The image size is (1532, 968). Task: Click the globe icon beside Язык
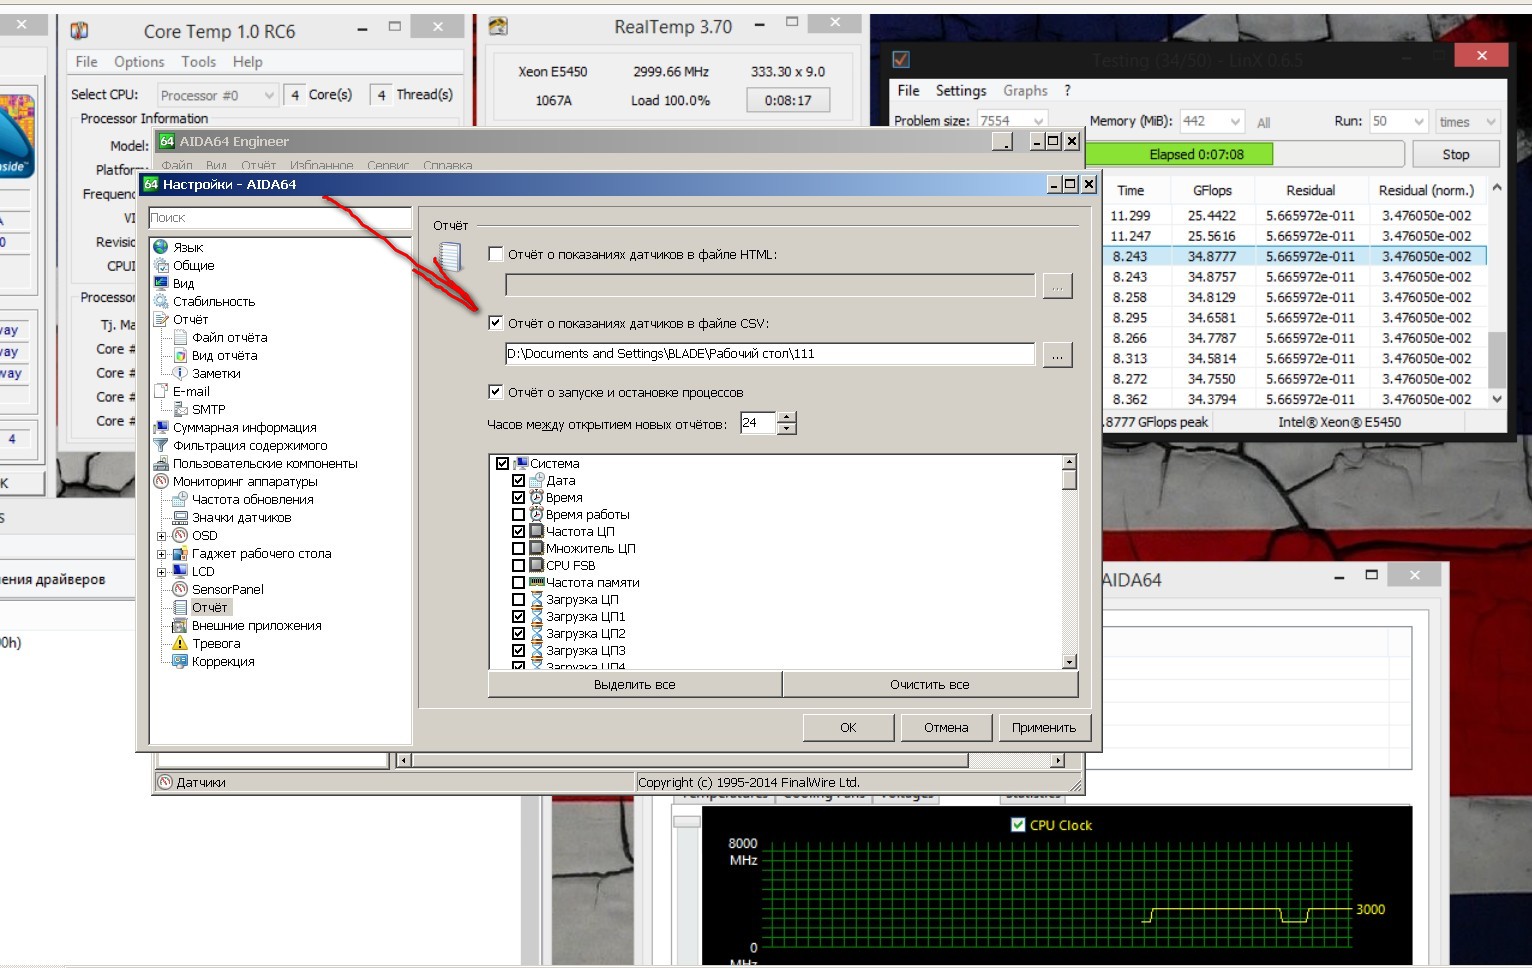[x=161, y=247]
